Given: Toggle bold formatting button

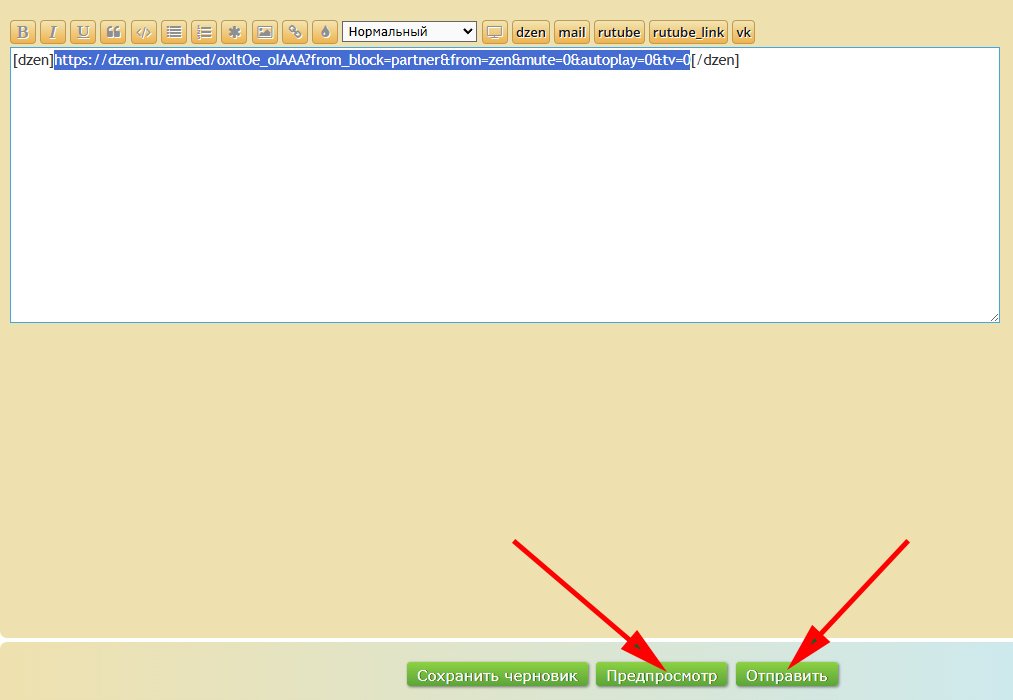Looking at the screenshot, I should click(x=24, y=32).
